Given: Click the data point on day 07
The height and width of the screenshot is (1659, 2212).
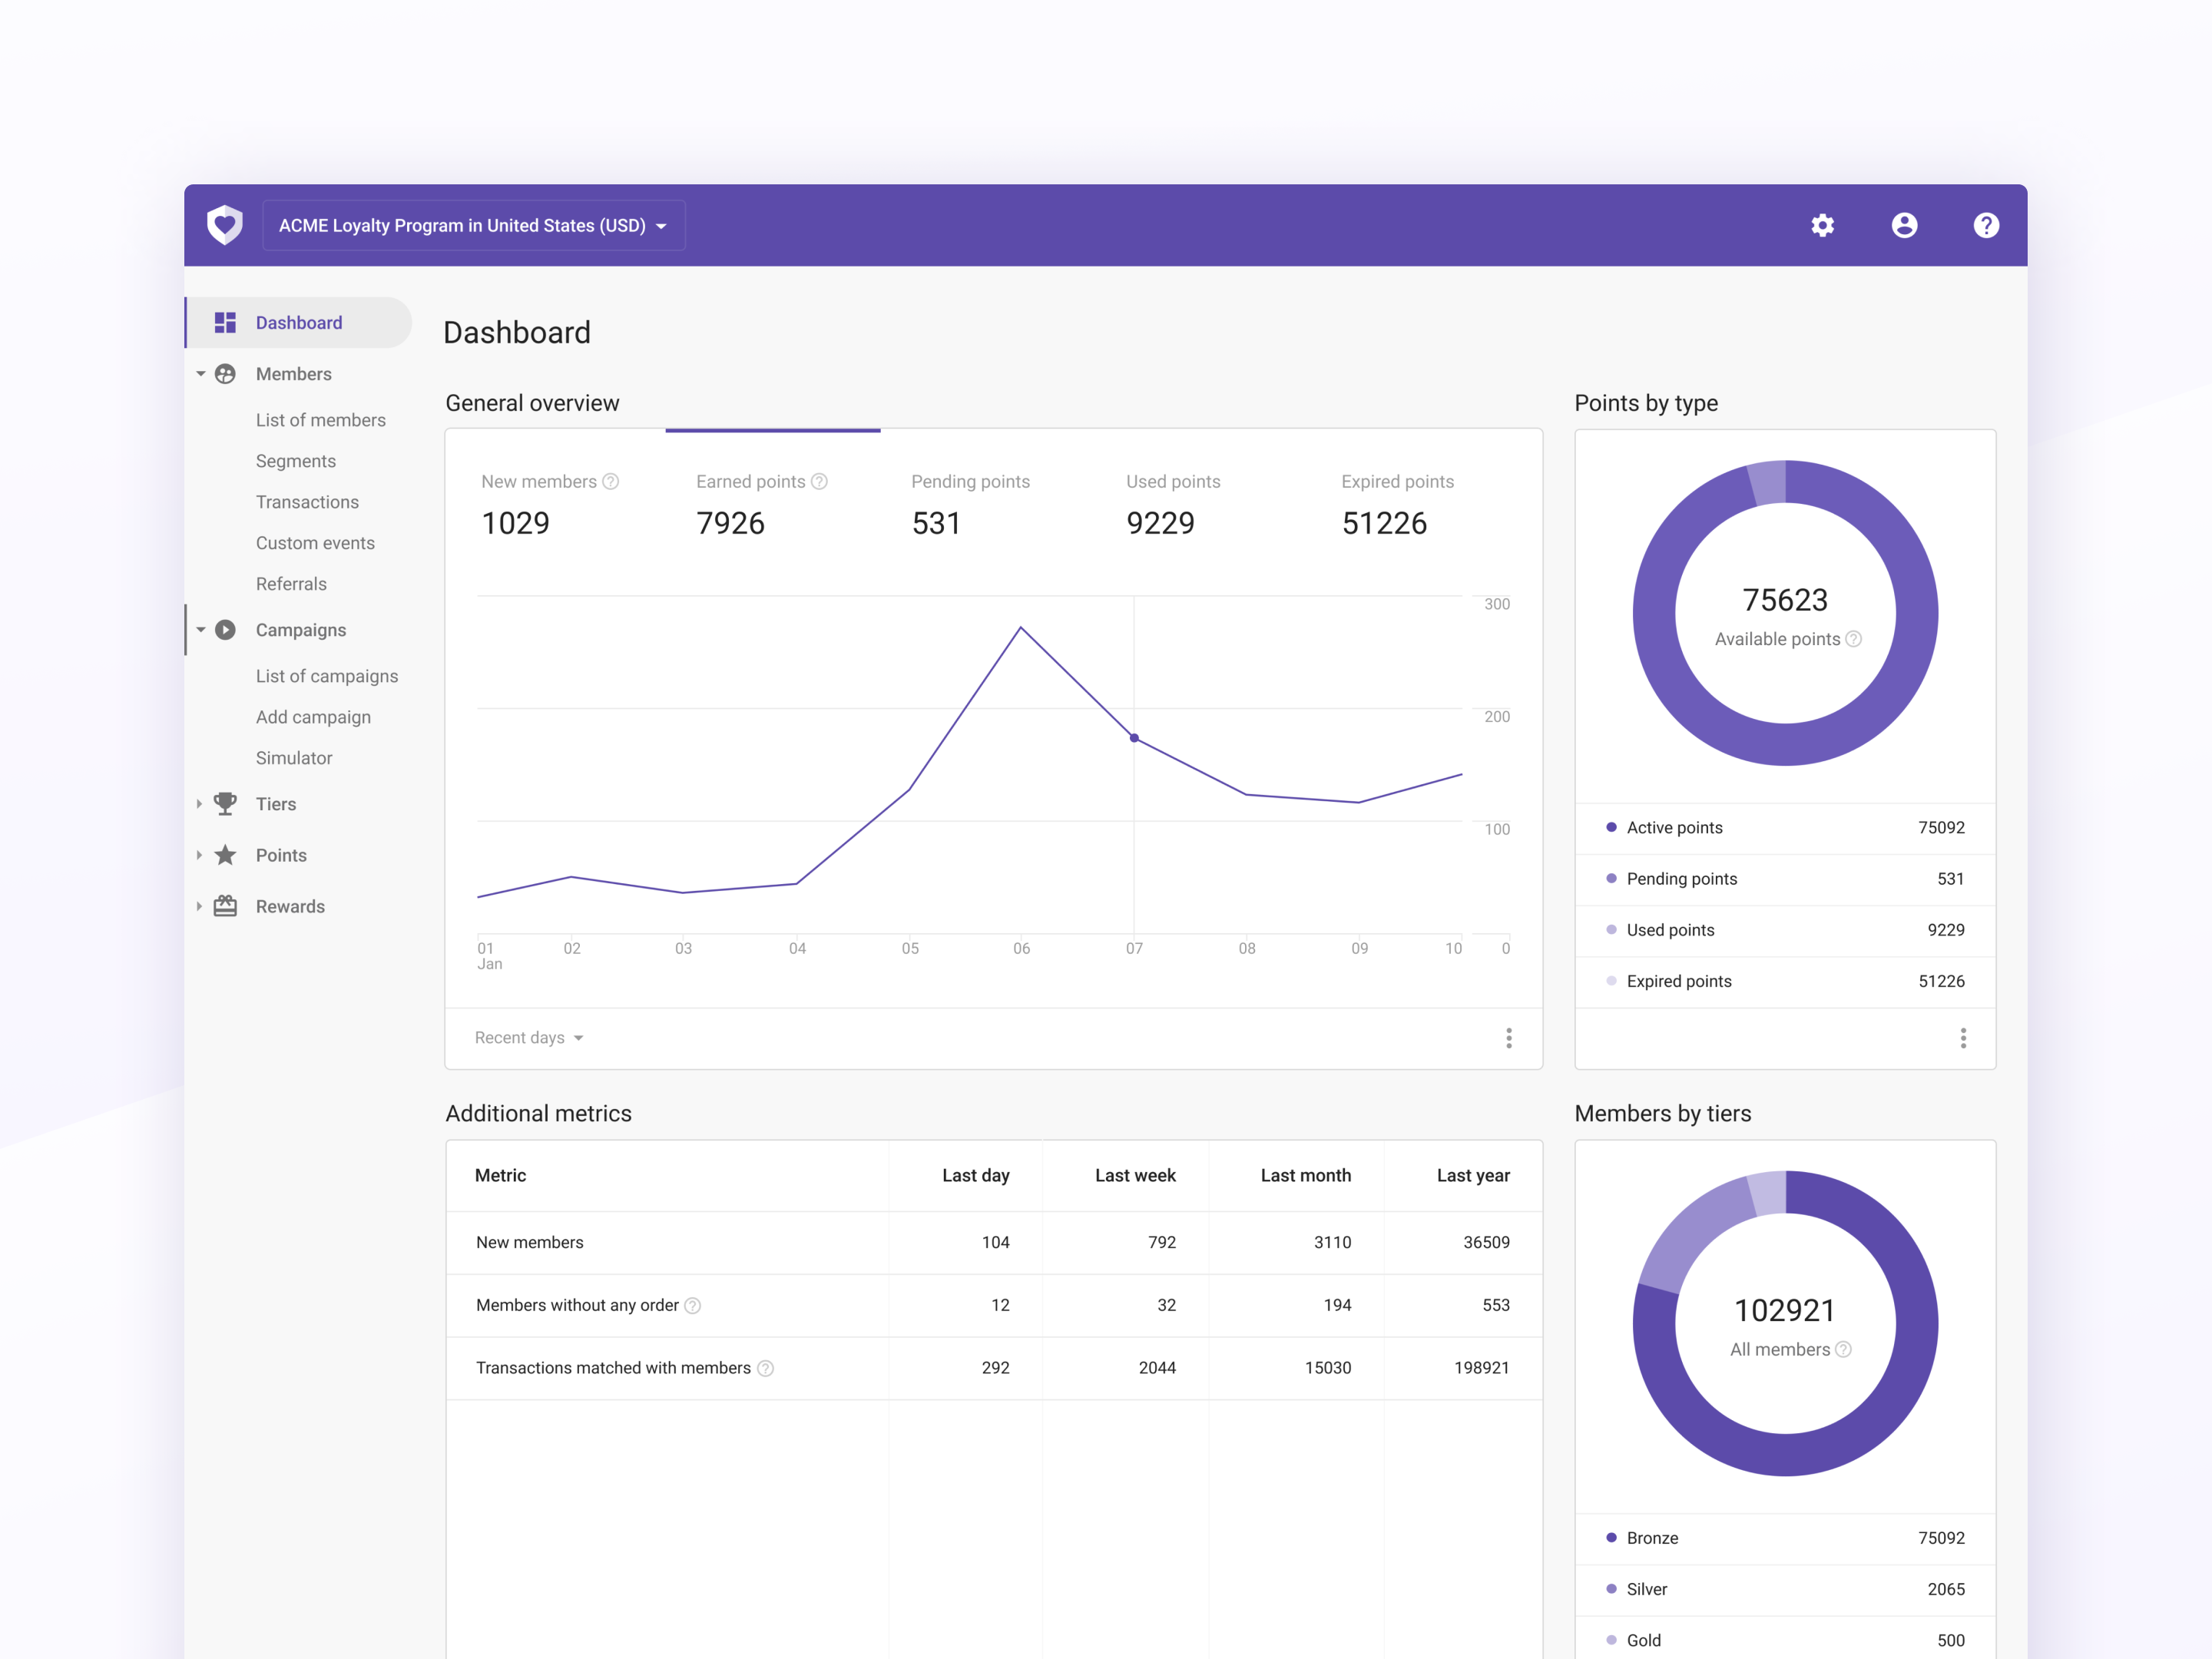Looking at the screenshot, I should (1134, 738).
